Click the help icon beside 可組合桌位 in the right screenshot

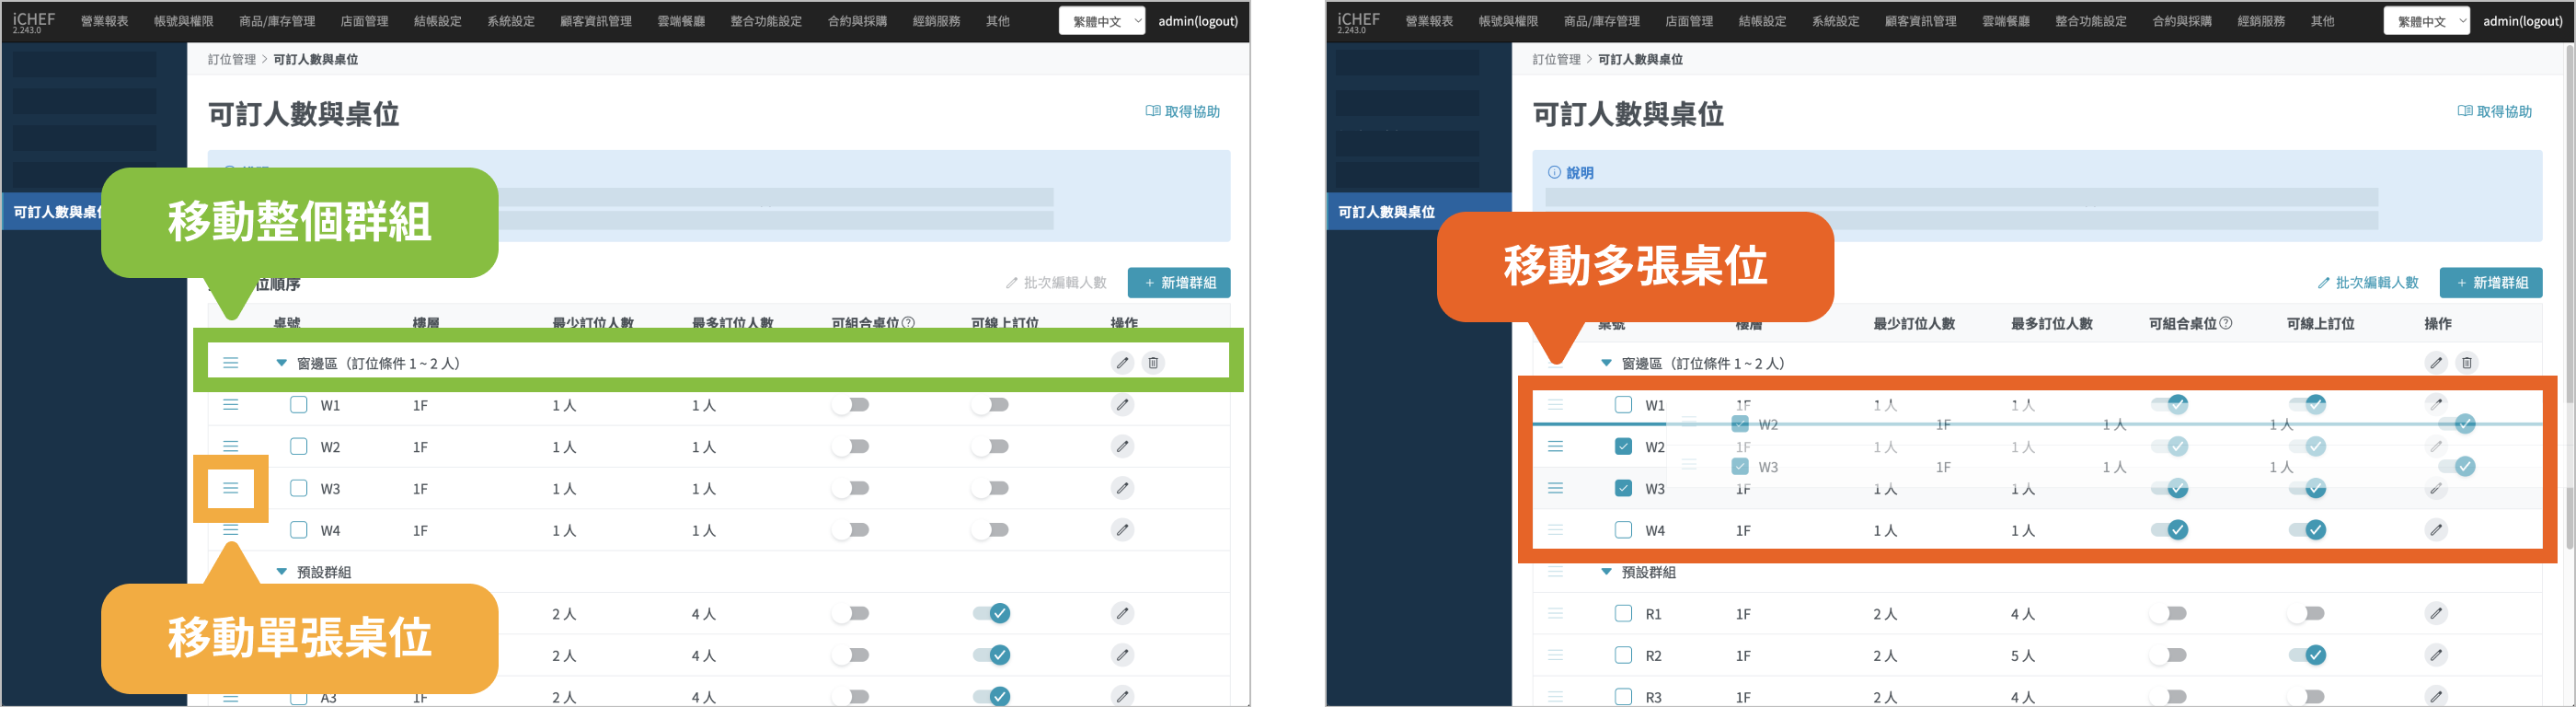(x=2225, y=324)
